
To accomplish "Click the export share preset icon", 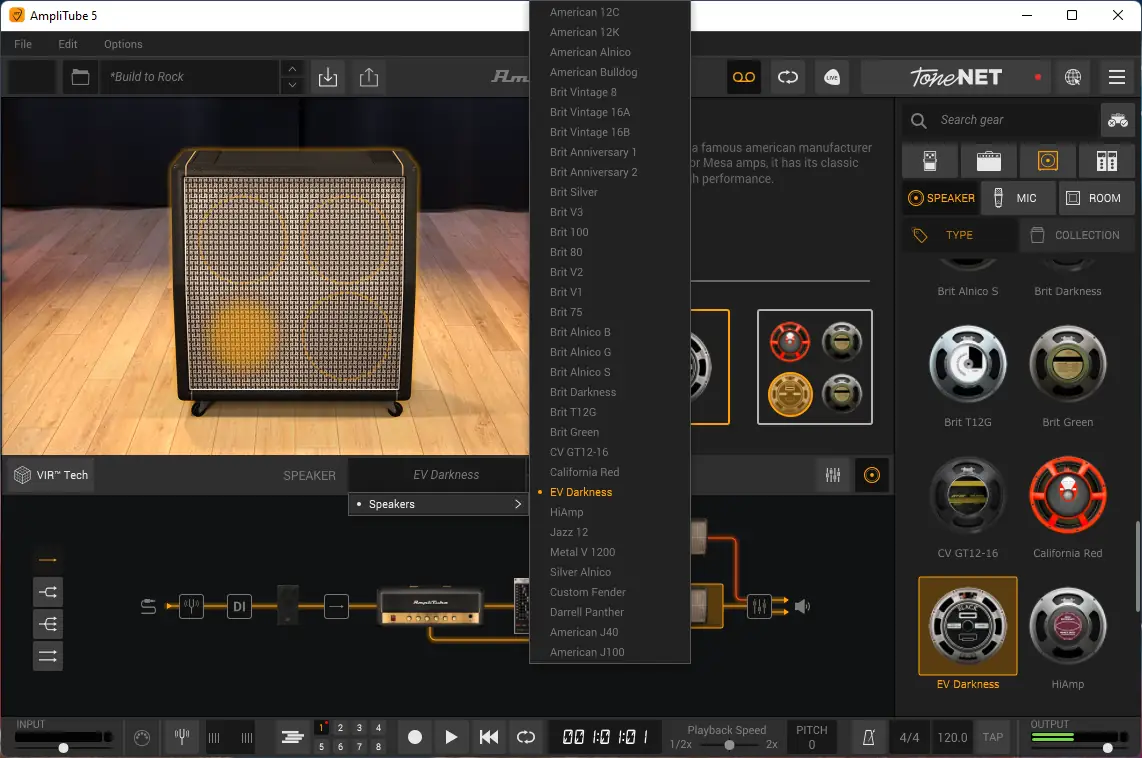I will tap(369, 77).
